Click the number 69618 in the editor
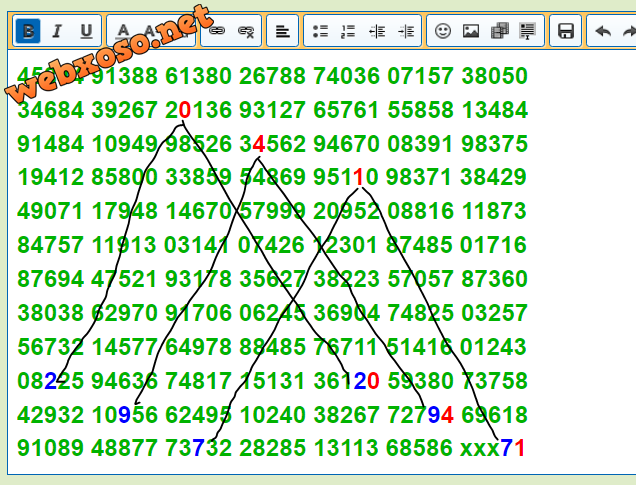 tap(494, 415)
